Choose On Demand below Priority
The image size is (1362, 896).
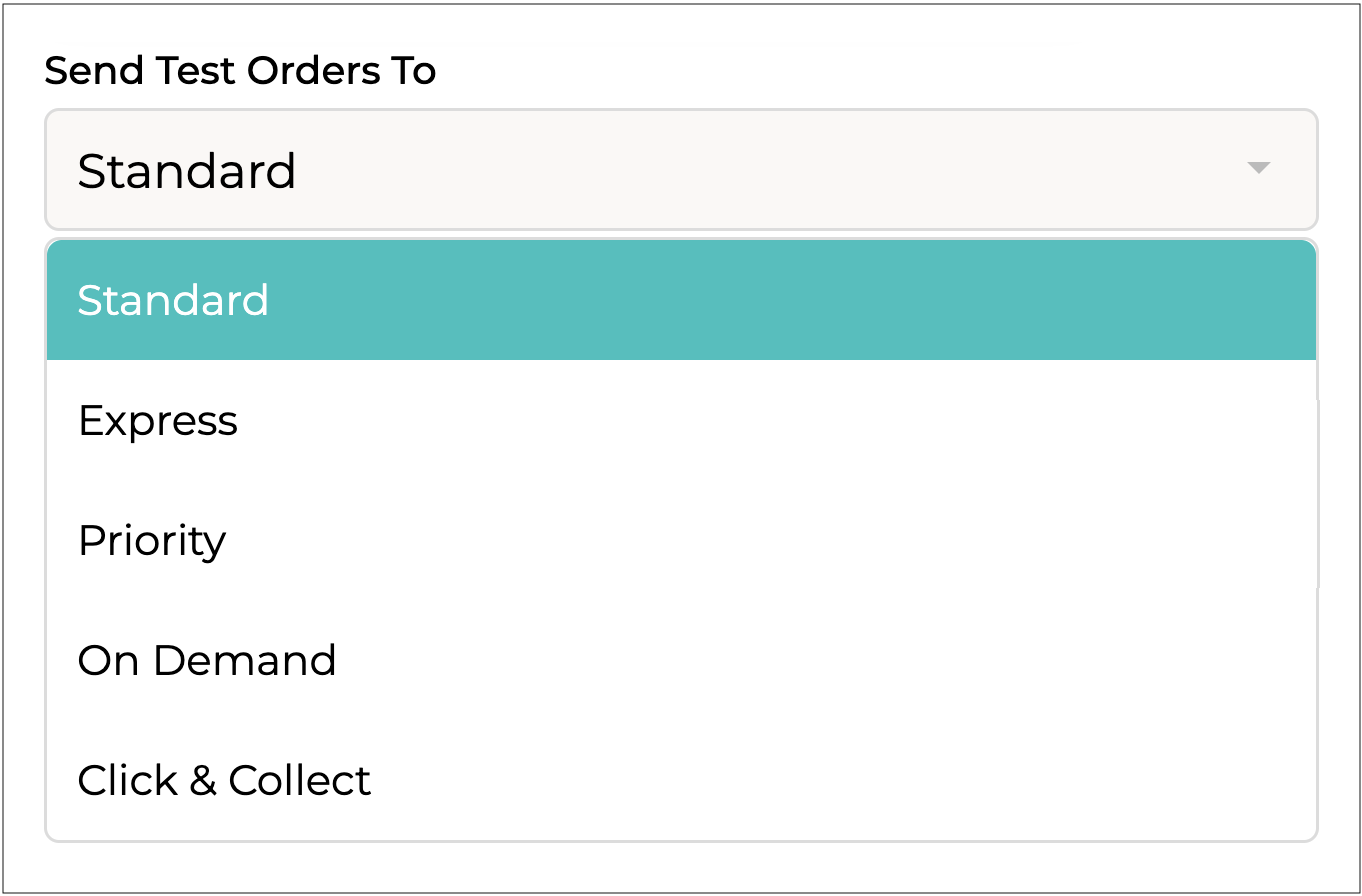click(207, 660)
